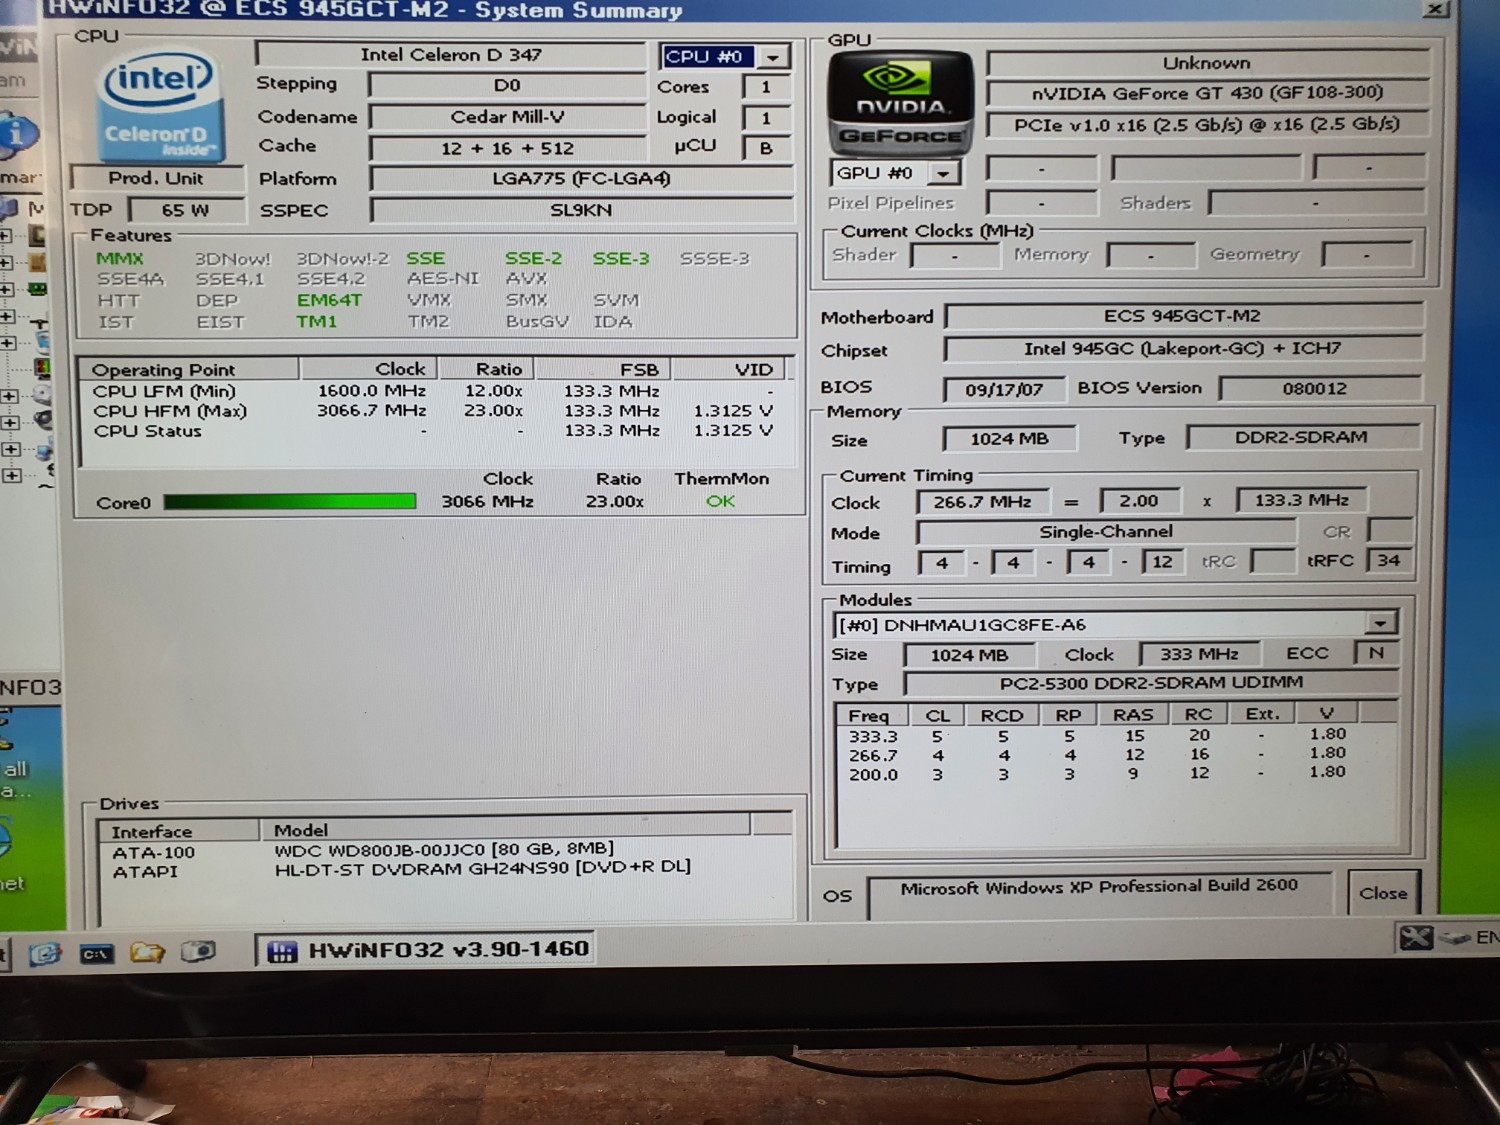Click the NVIDIA GeForce logo

click(x=900, y=103)
